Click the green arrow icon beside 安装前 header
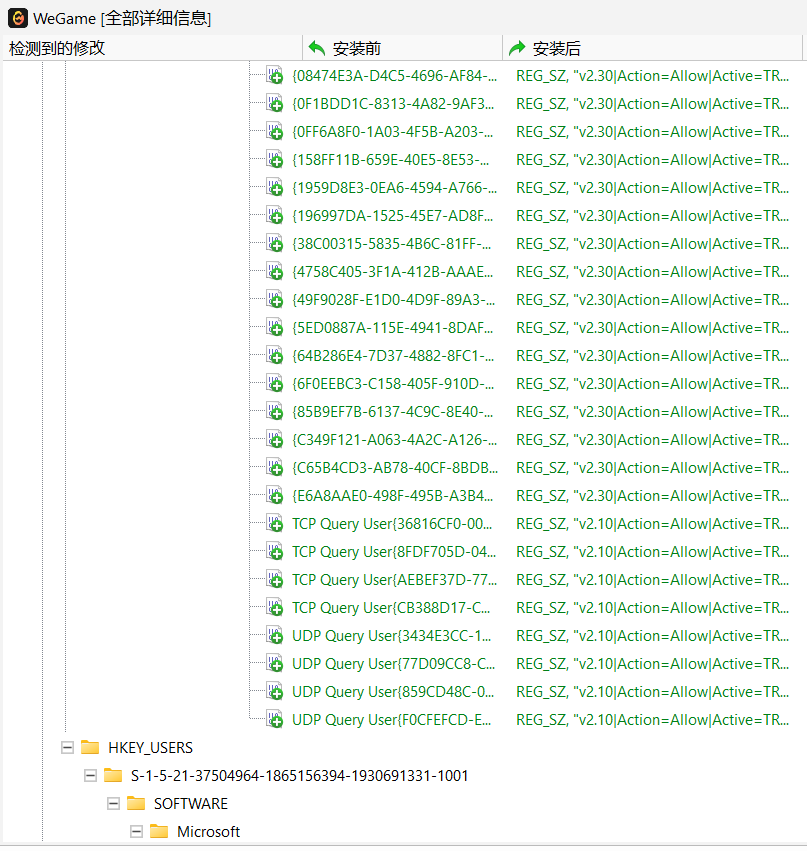Screen dimensions: 807x851 click(x=319, y=47)
